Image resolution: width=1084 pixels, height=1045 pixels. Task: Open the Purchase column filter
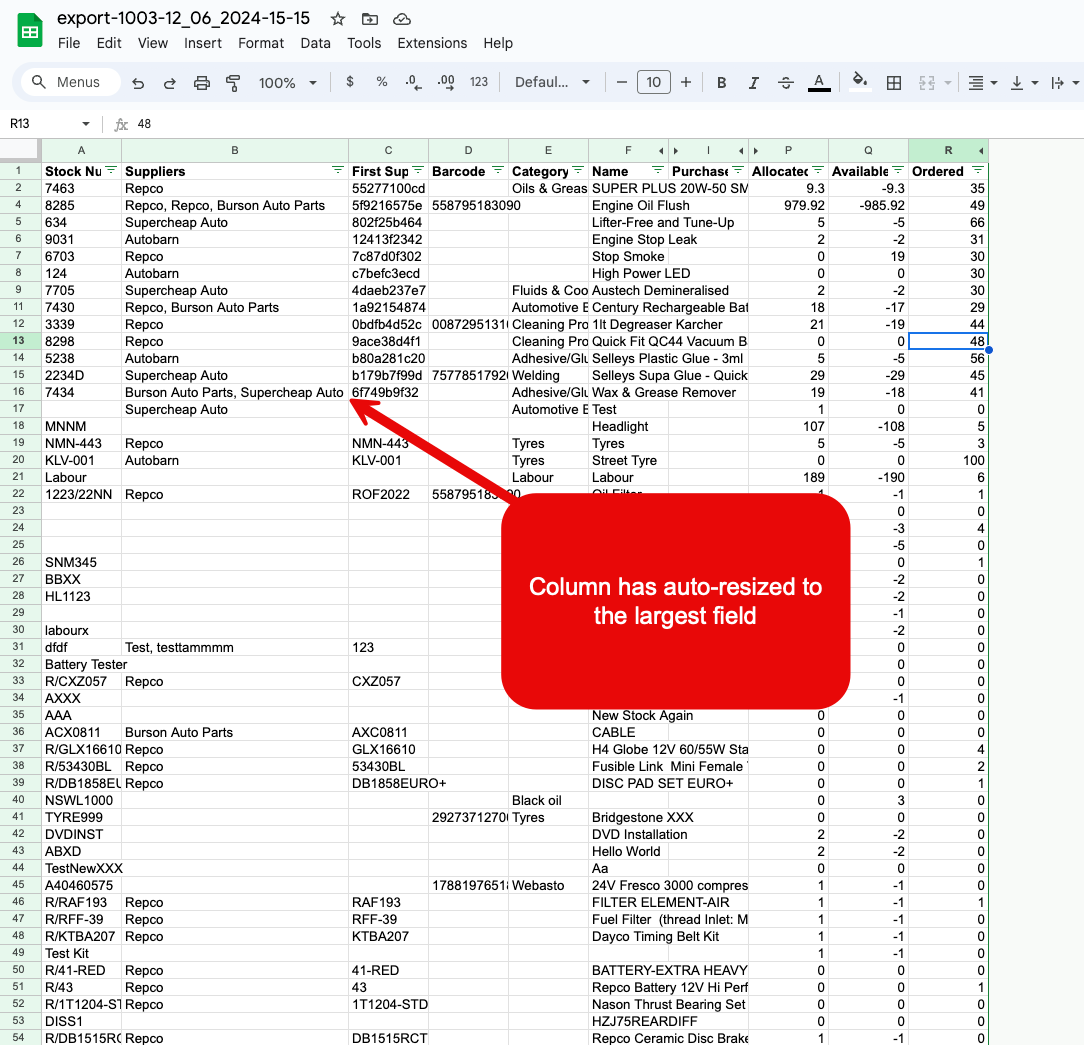(738, 170)
